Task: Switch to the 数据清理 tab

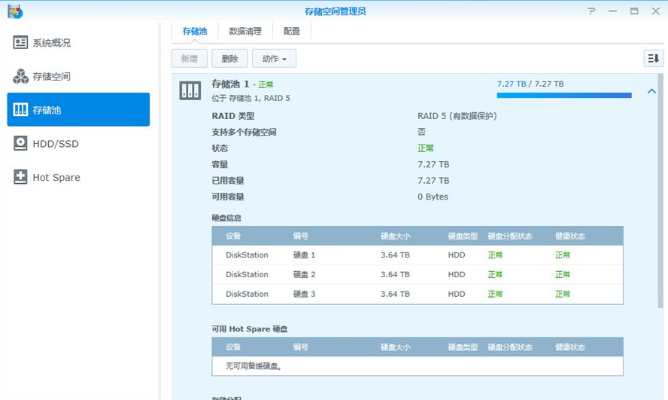Action: click(x=245, y=31)
